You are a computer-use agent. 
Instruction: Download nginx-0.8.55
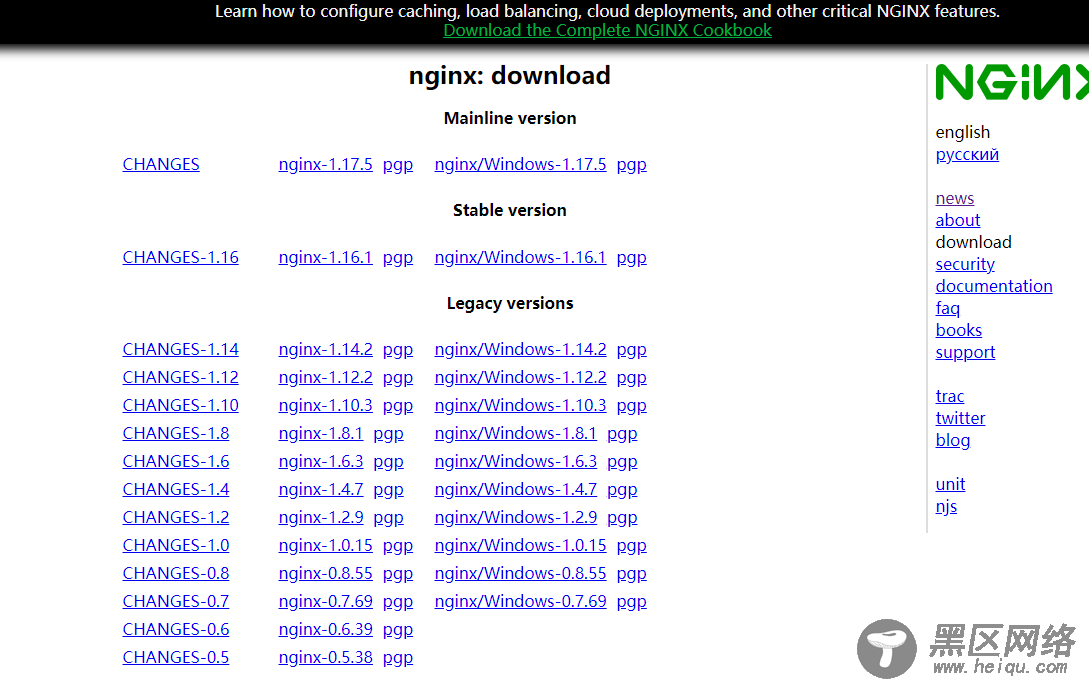click(325, 574)
